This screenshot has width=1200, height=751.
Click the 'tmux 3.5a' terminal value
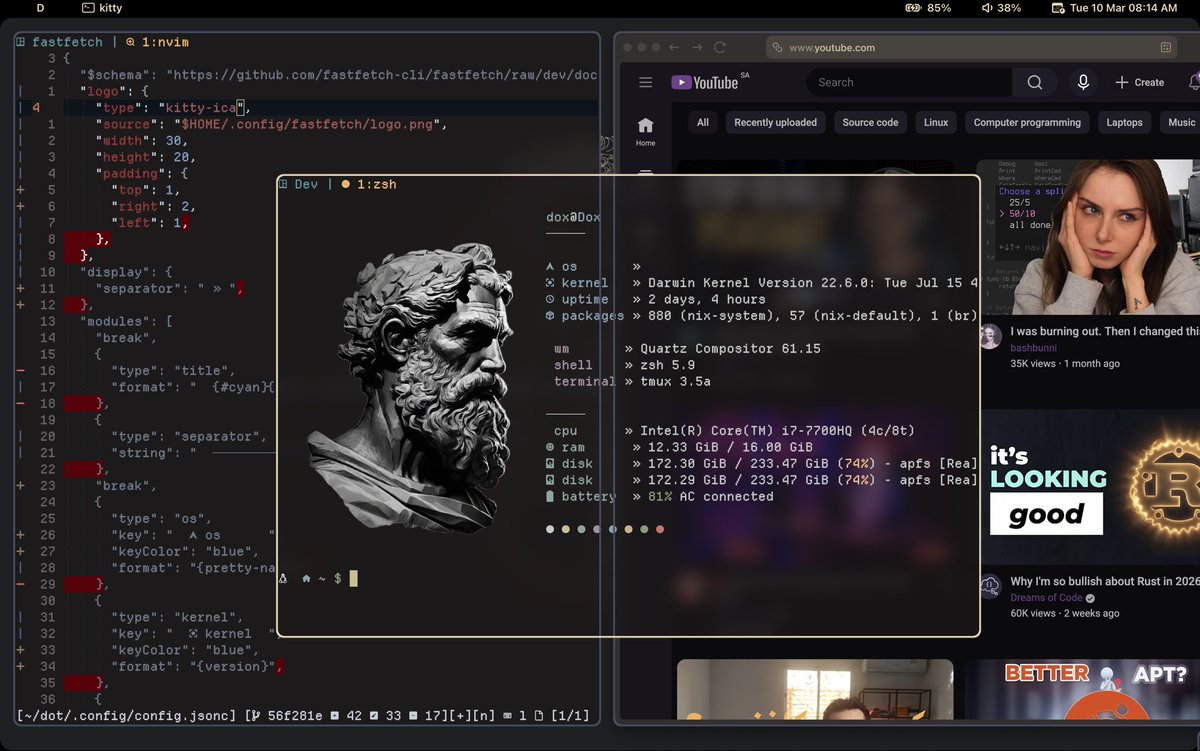[x=675, y=381]
